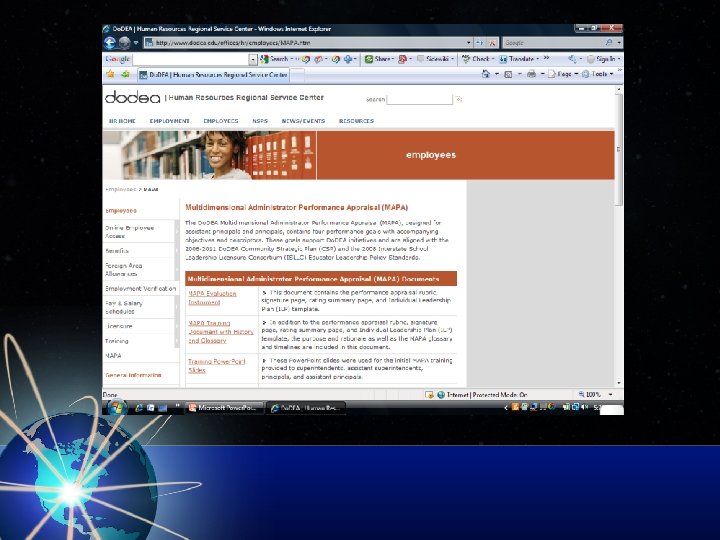Click Licensure in the sidebar
The image size is (720, 540).
pos(118,326)
